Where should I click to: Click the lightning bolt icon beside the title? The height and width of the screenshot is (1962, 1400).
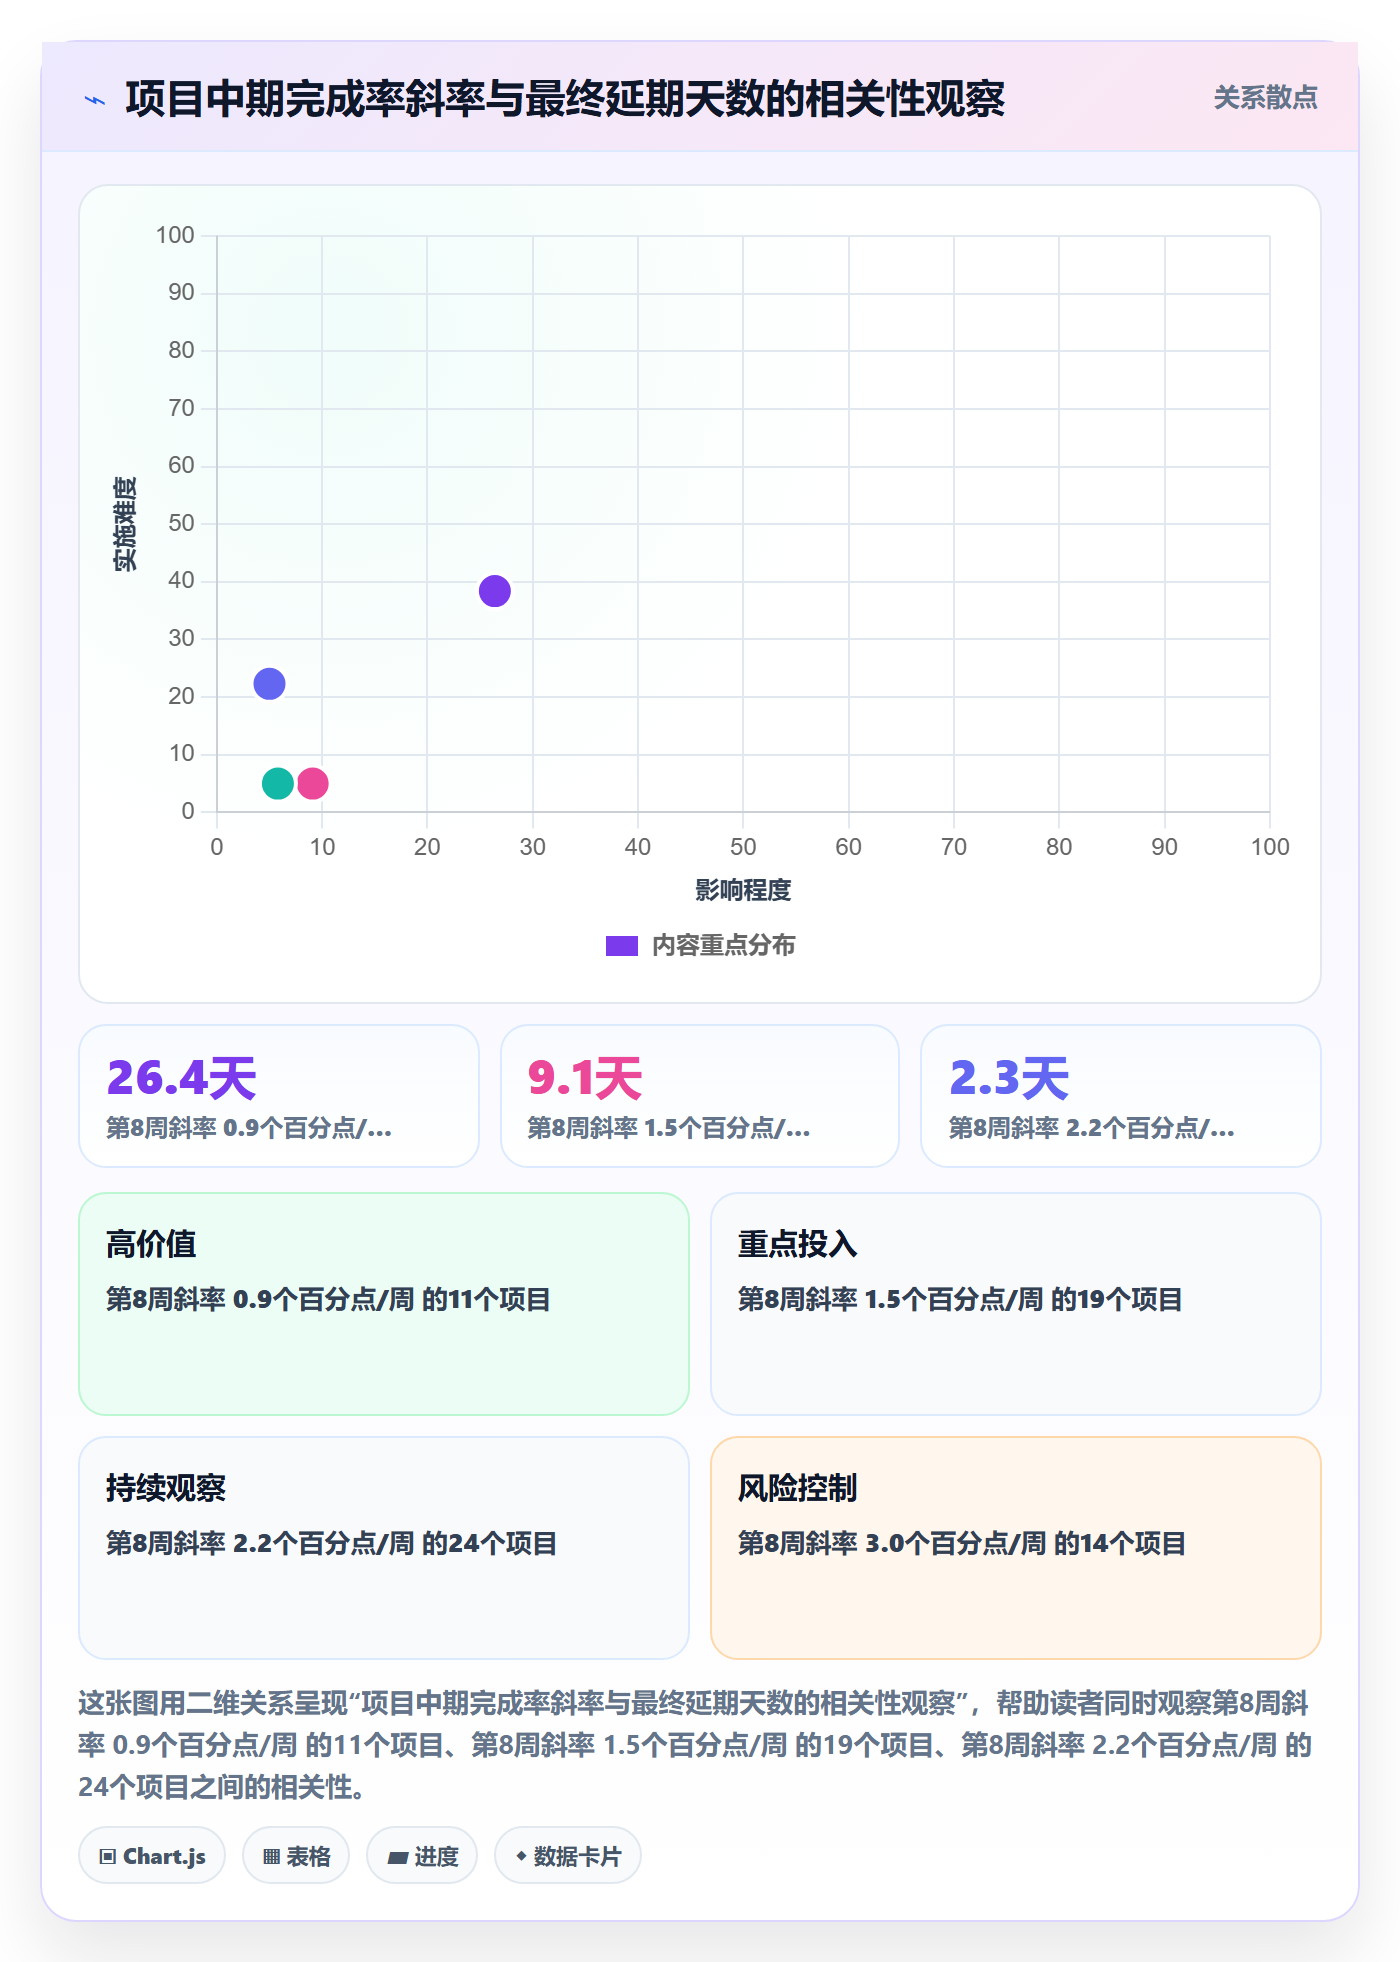pyautogui.click(x=95, y=100)
